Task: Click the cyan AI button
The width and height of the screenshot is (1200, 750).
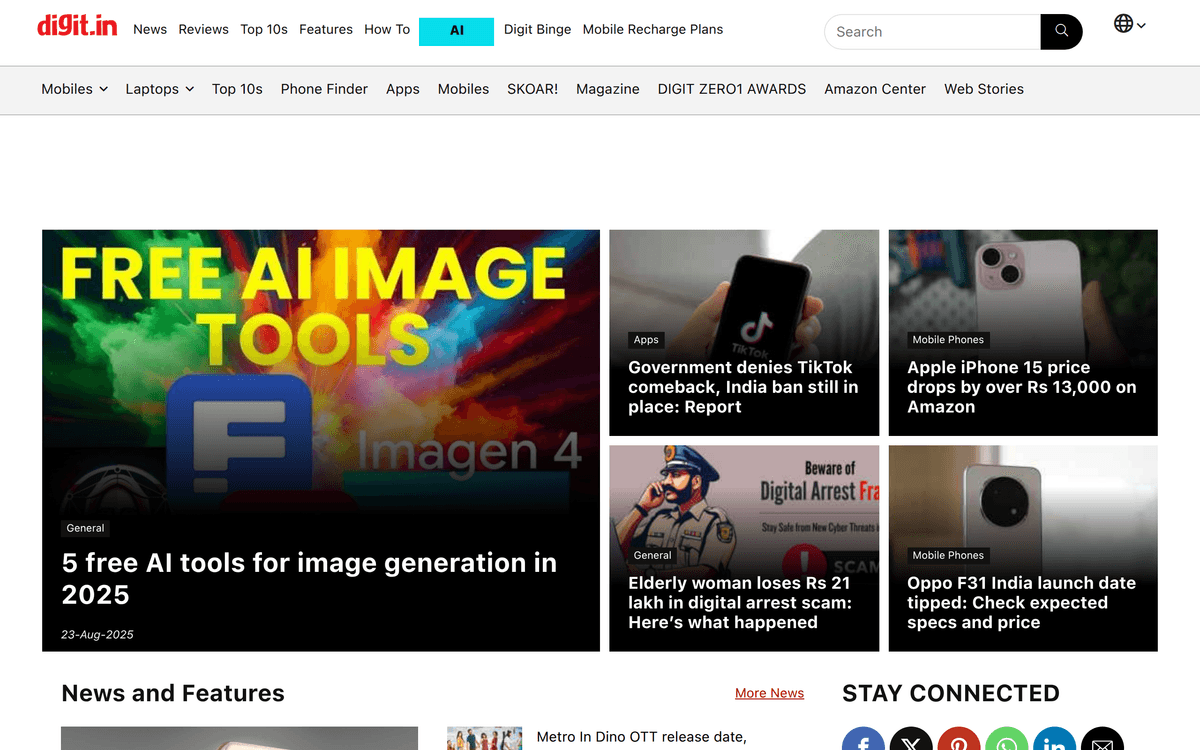Action: click(456, 31)
